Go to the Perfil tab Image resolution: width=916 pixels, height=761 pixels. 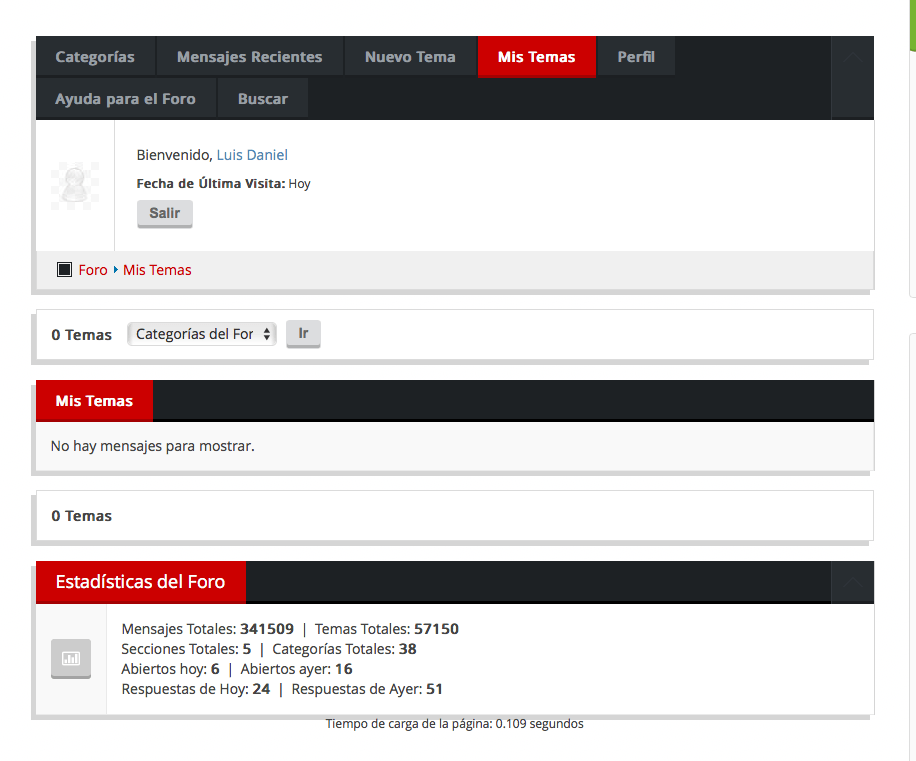[x=636, y=57]
